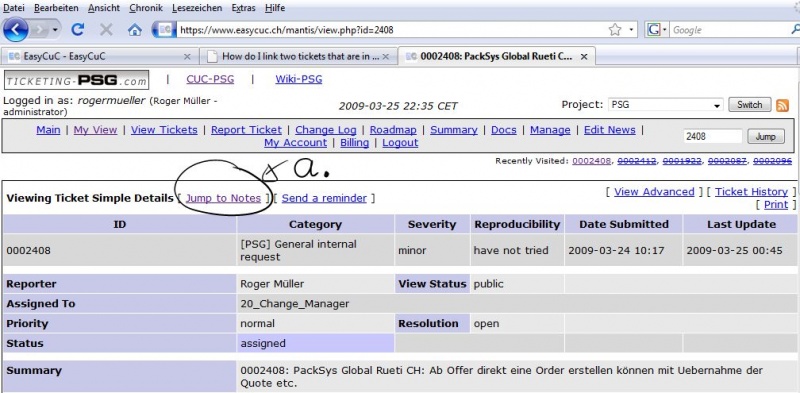Image resolution: width=800 pixels, height=393 pixels.
Task: Click the Google search magnifier icon
Action: [x=795, y=30]
